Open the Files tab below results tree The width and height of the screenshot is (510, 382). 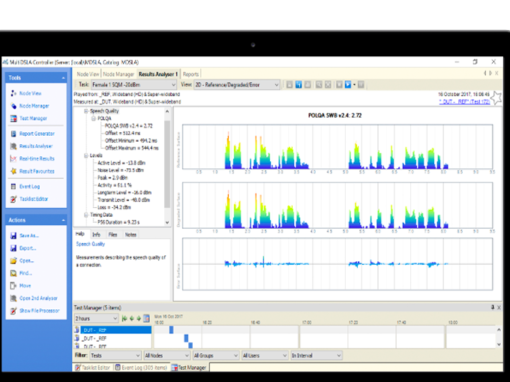click(113, 235)
